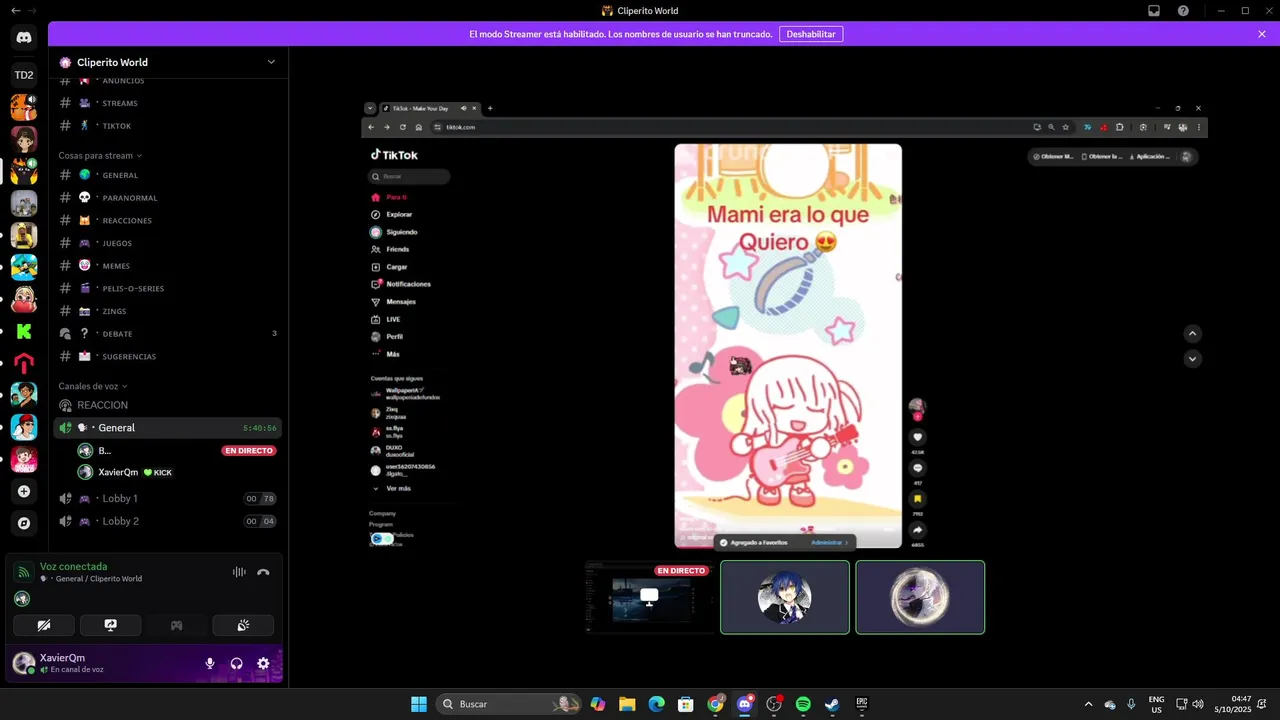Open File Explorer from the taskbar
Screen dimensions: 1280x720
click(627, 704)
